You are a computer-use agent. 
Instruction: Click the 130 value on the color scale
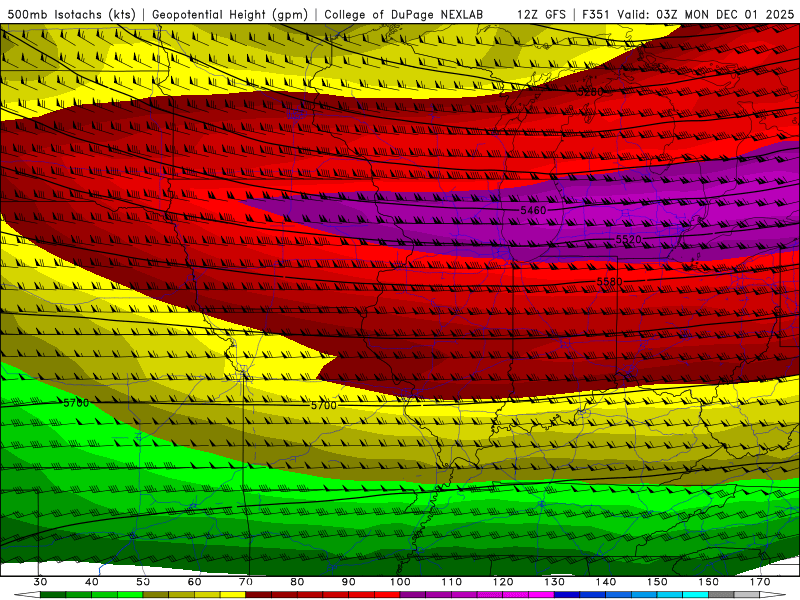point(555,582)
